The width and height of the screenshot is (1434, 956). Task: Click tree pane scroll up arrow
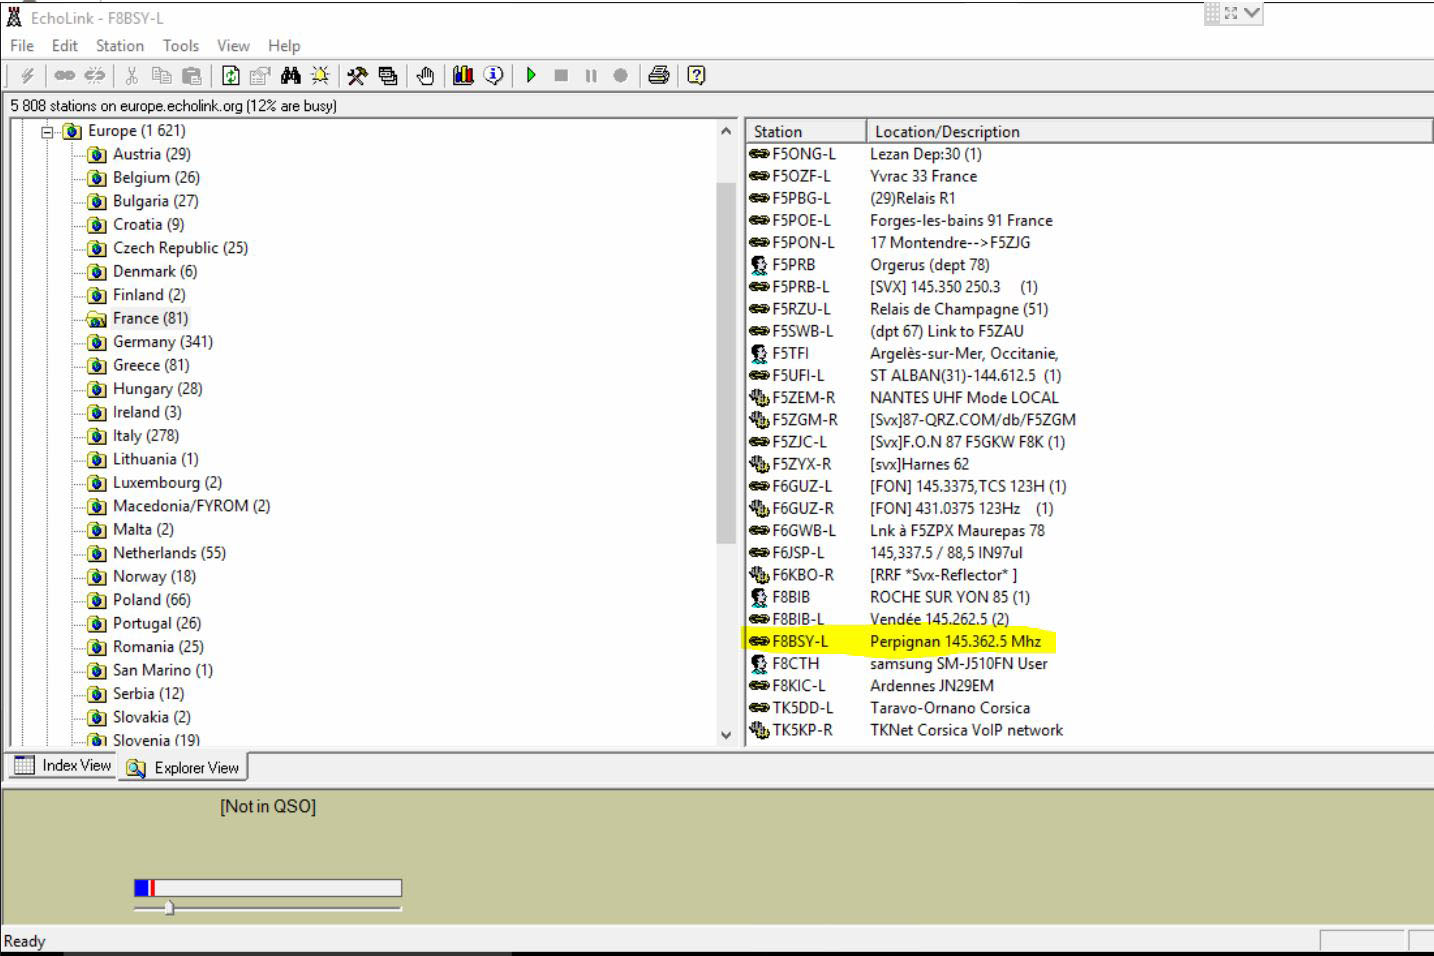[726, 131]
